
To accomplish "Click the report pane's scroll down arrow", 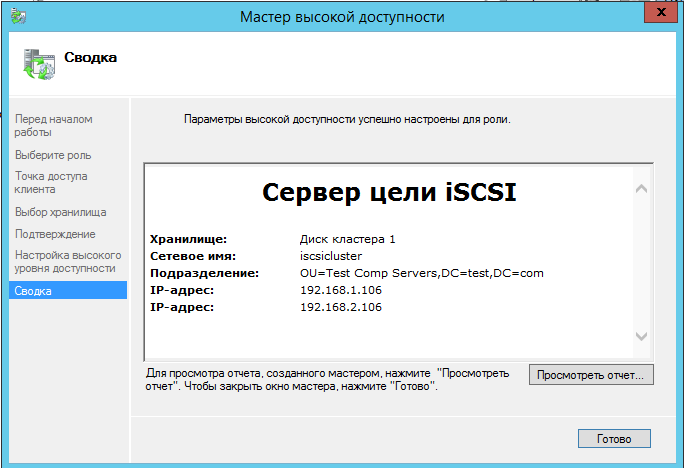I will coord(642,338).
